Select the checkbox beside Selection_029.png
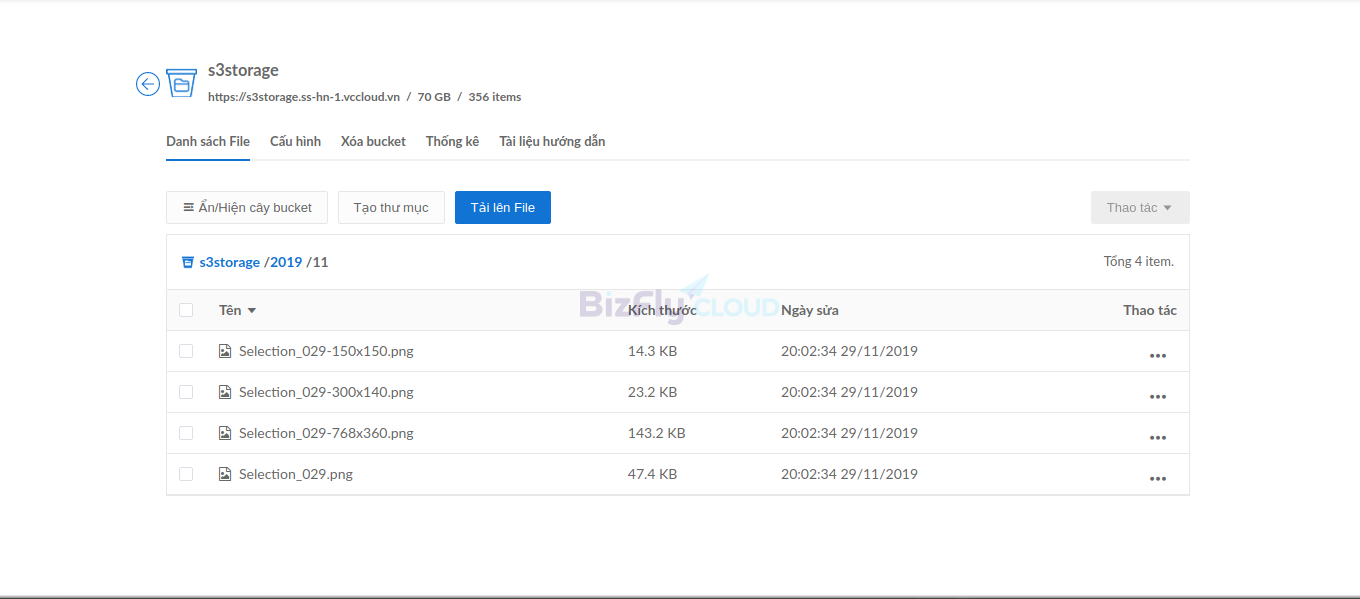The image size is (1360, 599). [186, 474]
